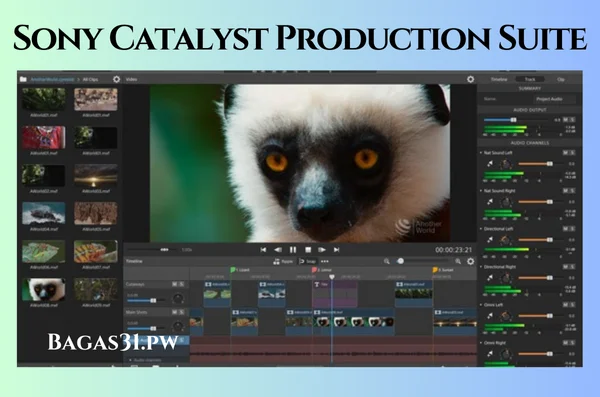
Task: Solo the Nat Sound Left channel
Action: pyautogui.click(x=572, y=152)
